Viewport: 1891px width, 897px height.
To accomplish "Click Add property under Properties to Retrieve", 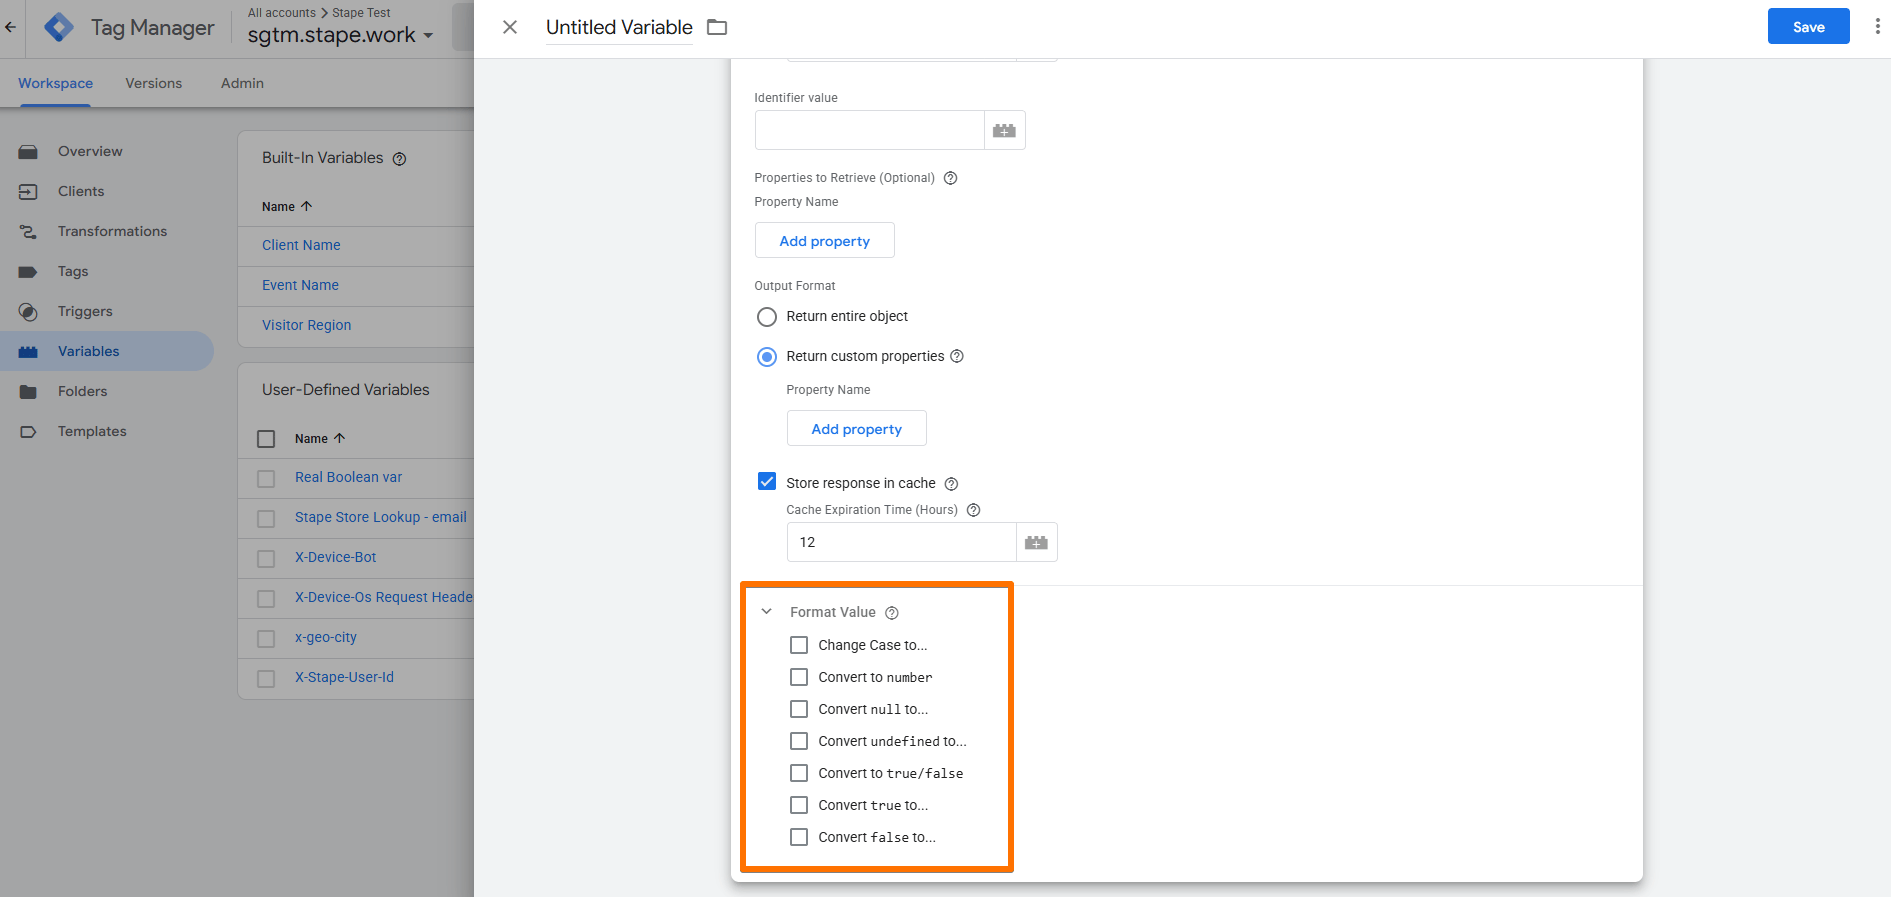I will [825, 241].
